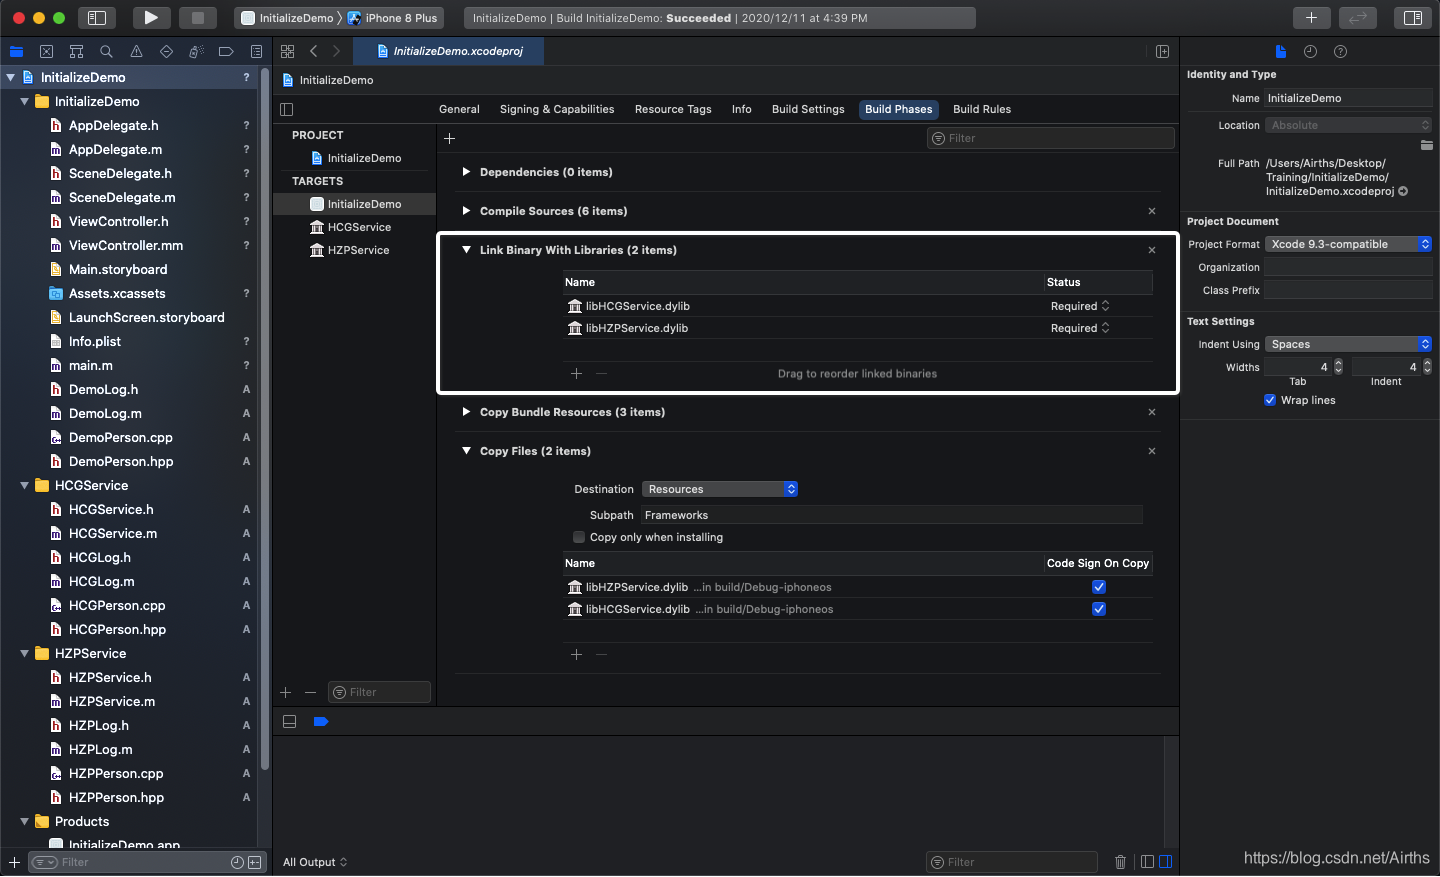Stop the running task with Stop button
This screenshot has height=877, width=1440.
pos(198,17)
